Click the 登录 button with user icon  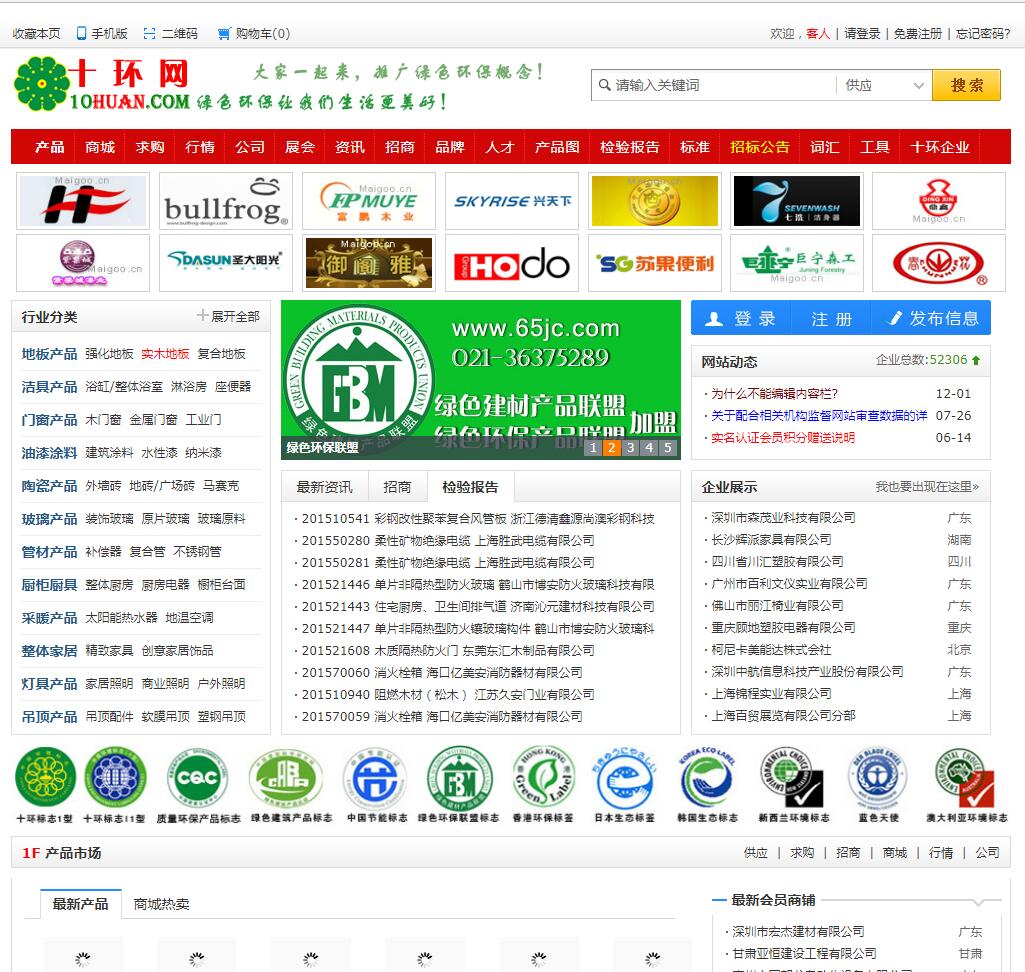click(741, 318)
